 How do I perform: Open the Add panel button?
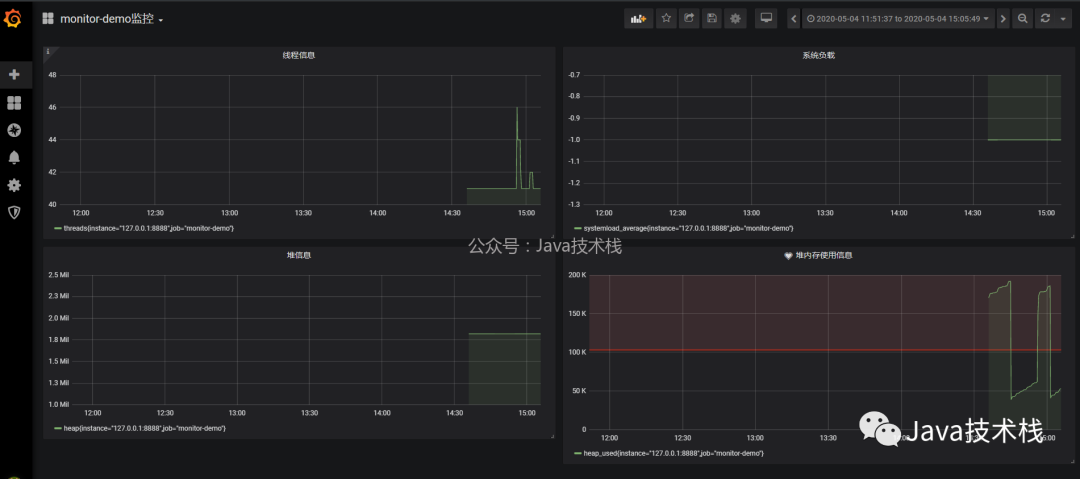(x=637, y=18)
